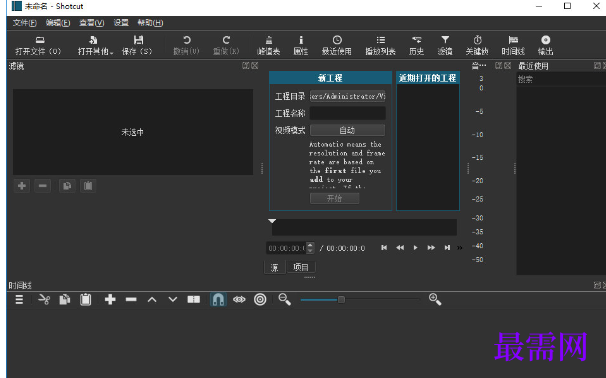Screen dimensions: 606x378
Task: Rewind the player
Action: click(x=400, y=248)
